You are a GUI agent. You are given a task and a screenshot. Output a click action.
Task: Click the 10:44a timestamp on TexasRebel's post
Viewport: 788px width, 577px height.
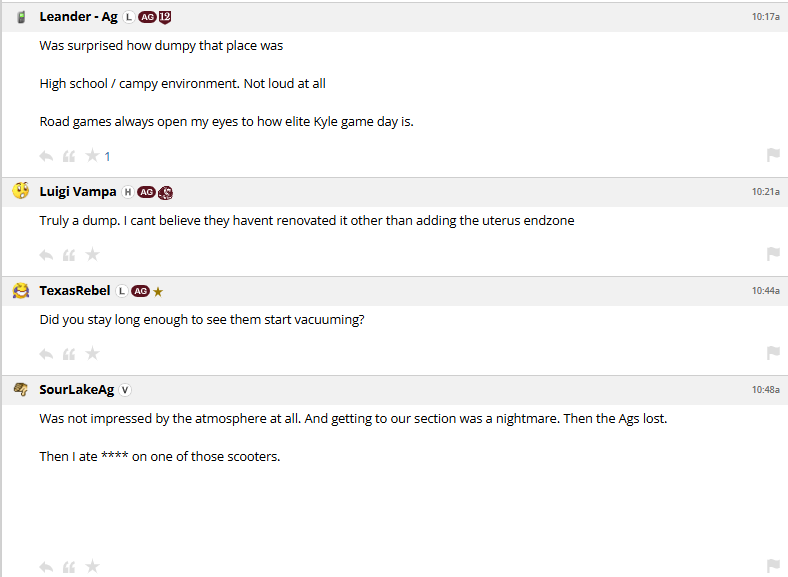(x=766, y=291)
